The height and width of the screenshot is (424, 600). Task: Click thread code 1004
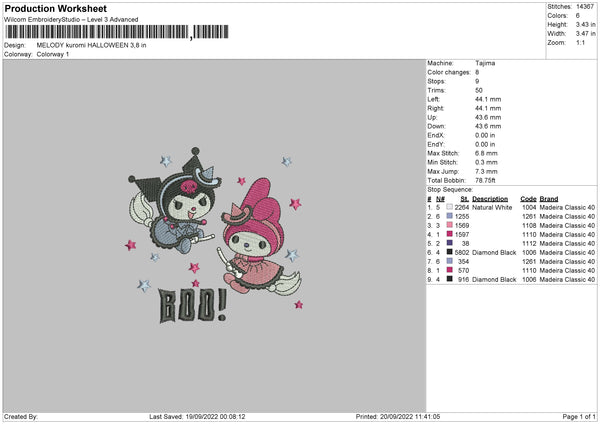[529, 207]
